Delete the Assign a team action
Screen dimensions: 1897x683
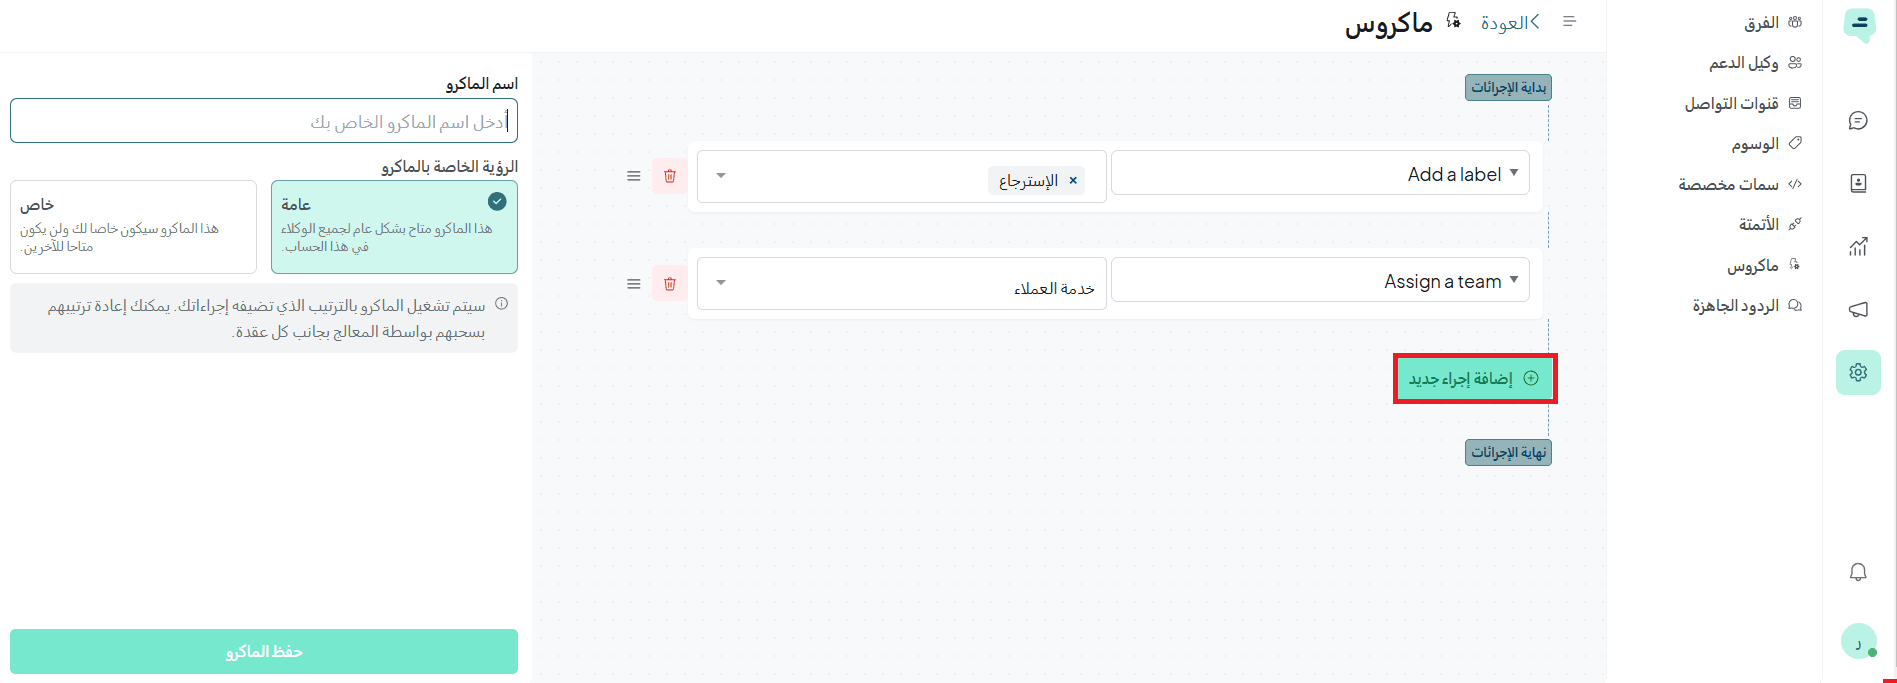click(669, 284)
